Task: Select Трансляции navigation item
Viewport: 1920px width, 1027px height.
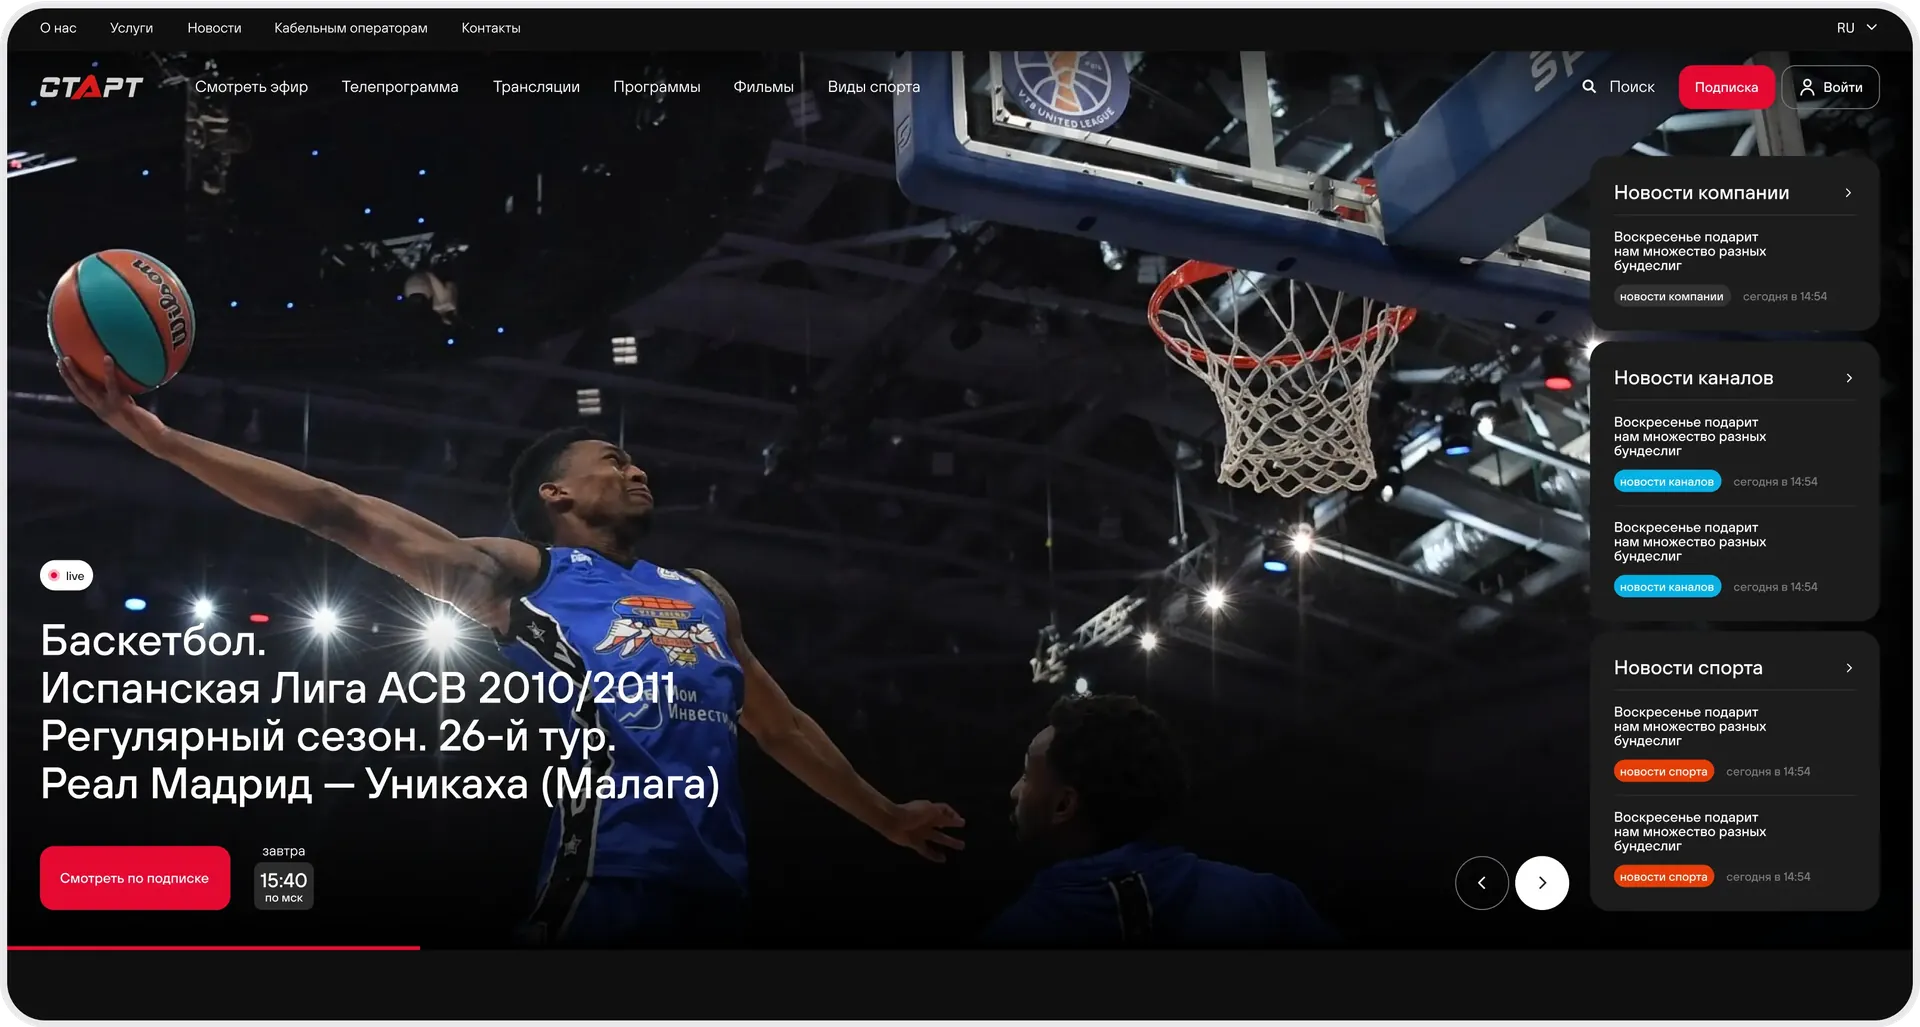Action: [x=536, y=87]
